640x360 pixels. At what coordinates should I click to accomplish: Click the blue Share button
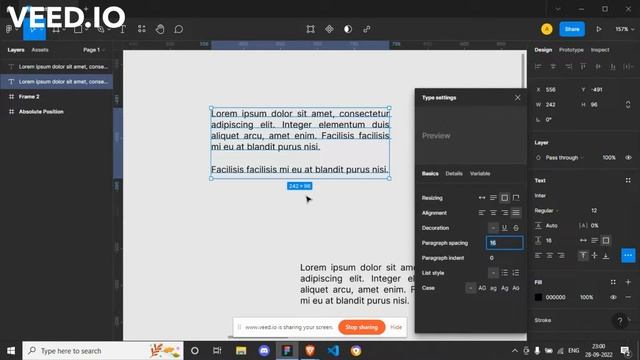point(572,29)
